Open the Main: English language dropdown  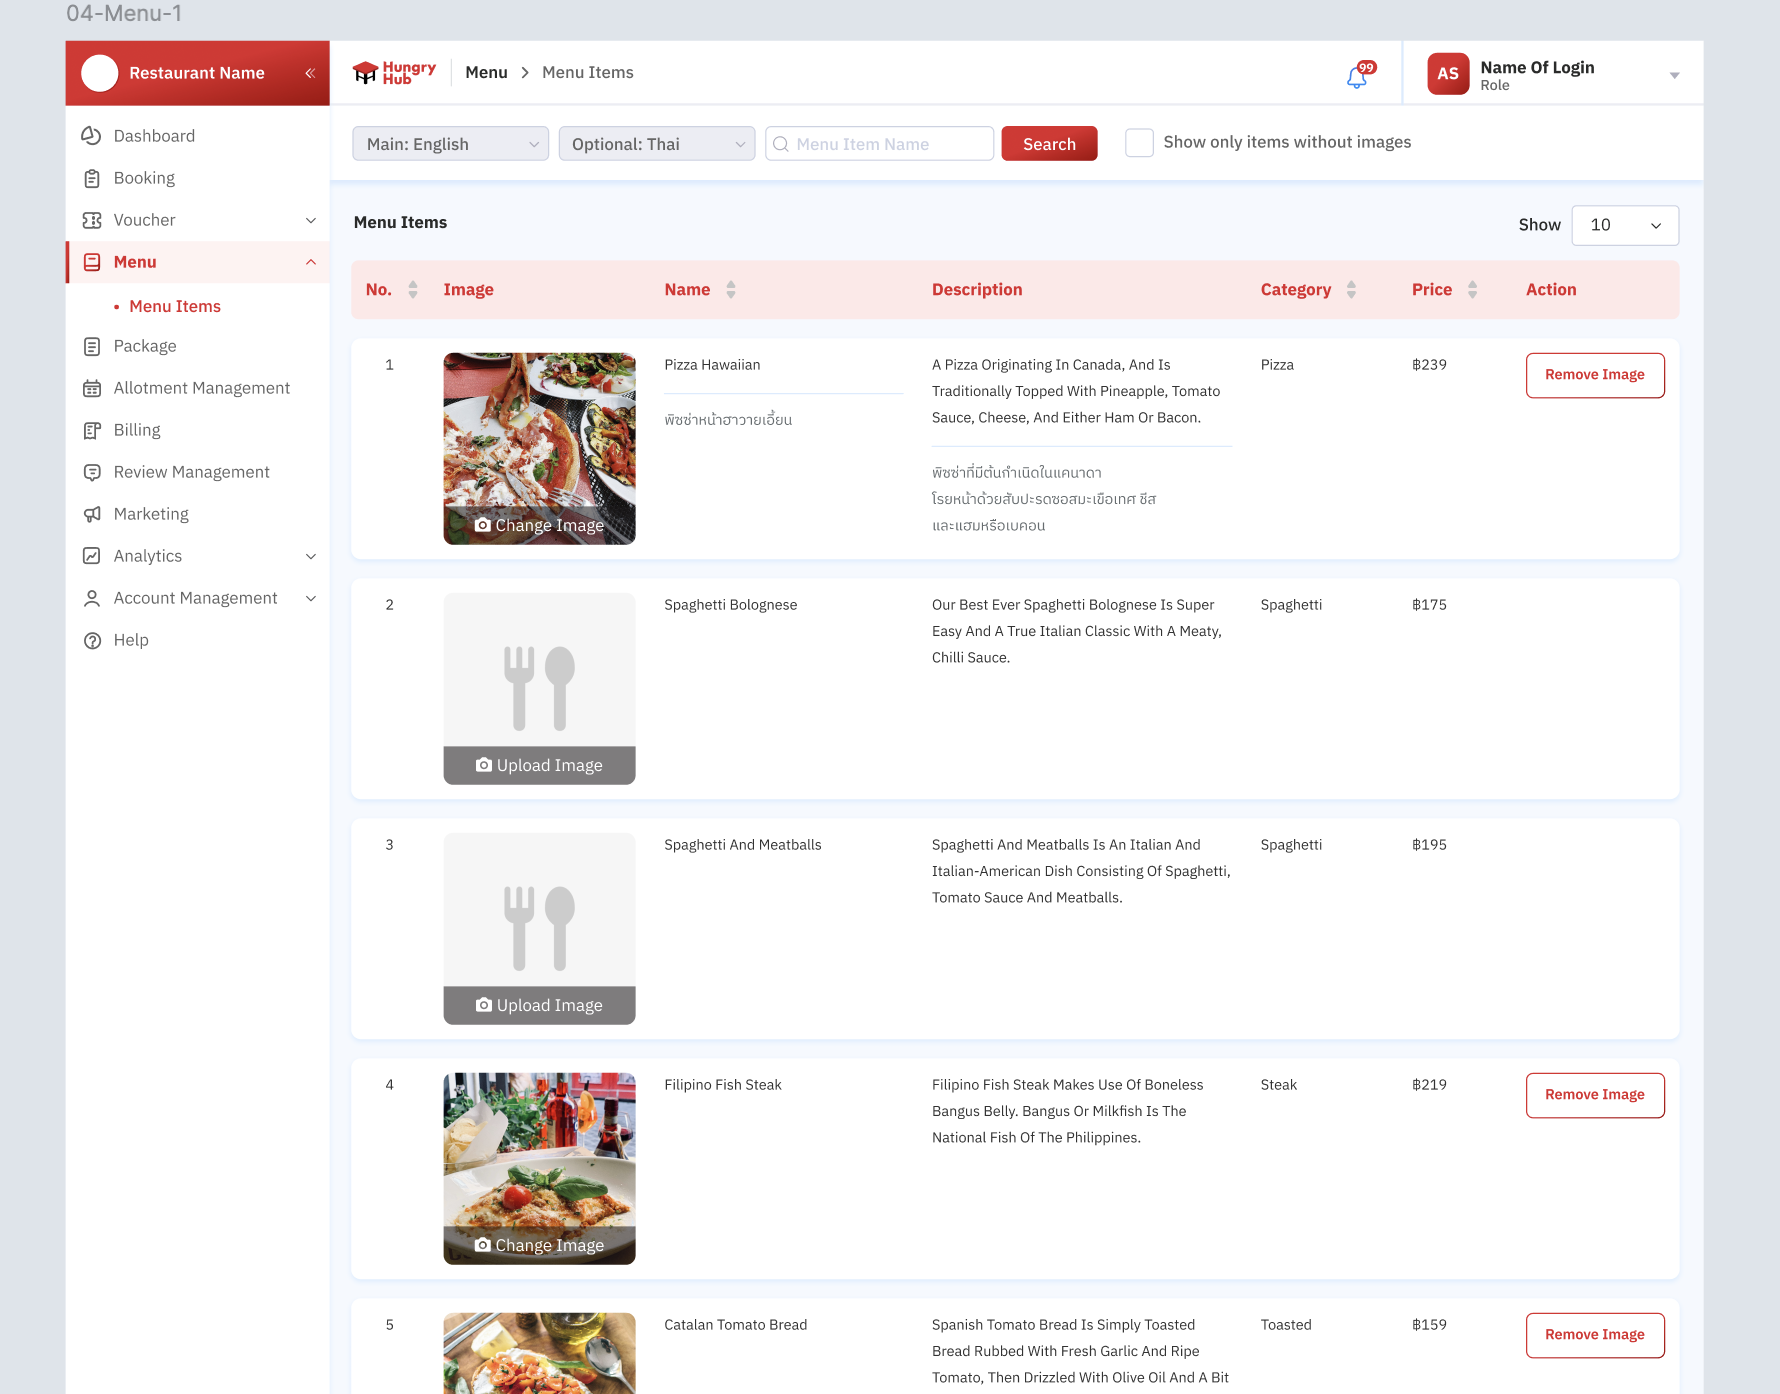[x=450, y=144]
